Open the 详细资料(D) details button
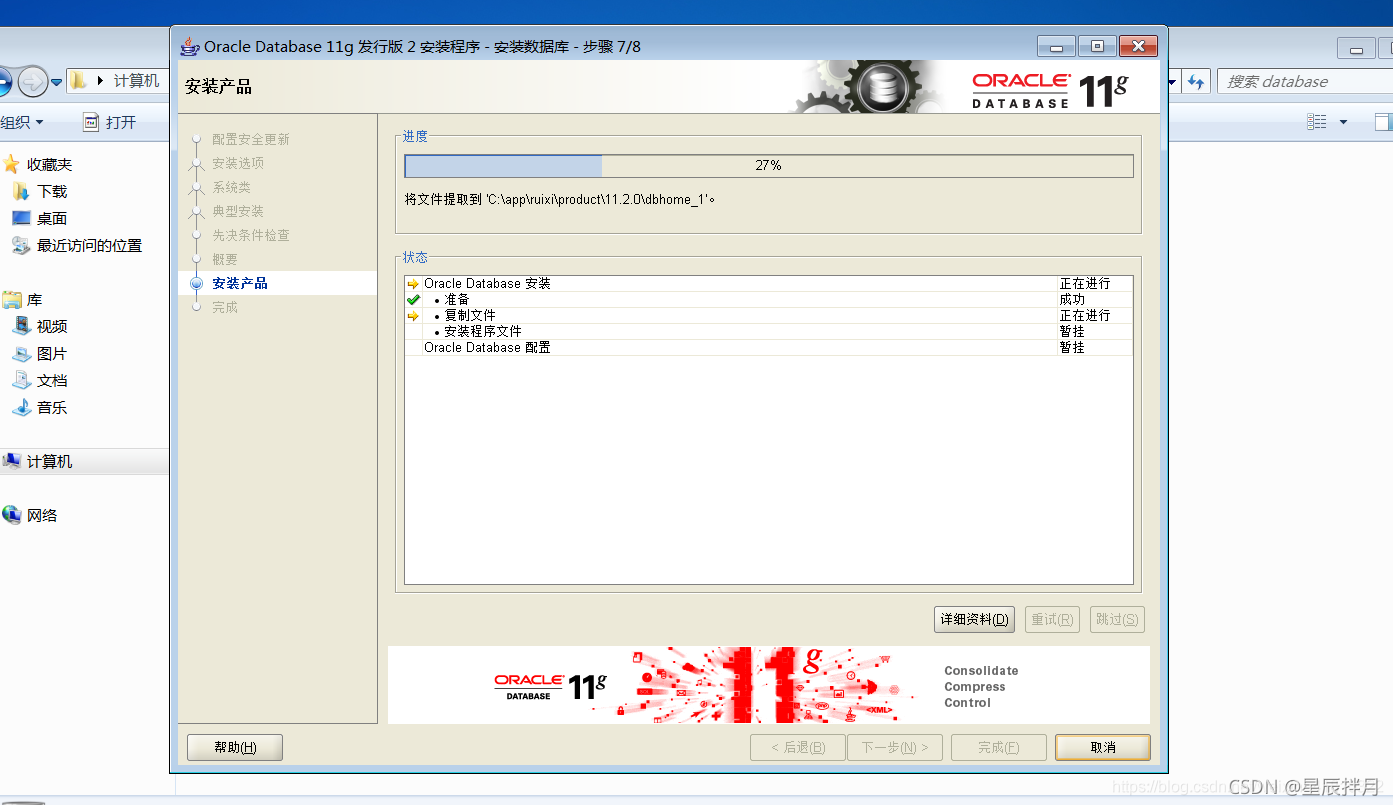The width and height of the screenshot is (1393, 805). (x=974, y=619)
